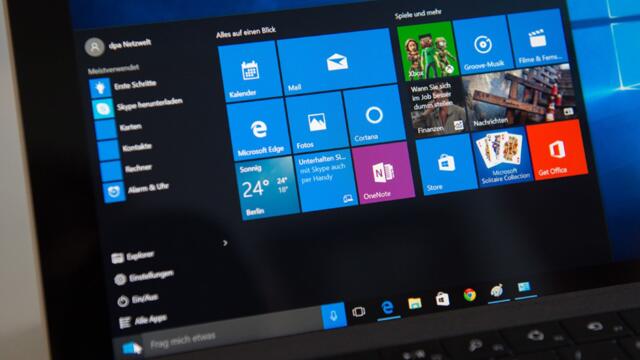Open Rechner from most used list
640x360 pixels.
tap(126, 169)
